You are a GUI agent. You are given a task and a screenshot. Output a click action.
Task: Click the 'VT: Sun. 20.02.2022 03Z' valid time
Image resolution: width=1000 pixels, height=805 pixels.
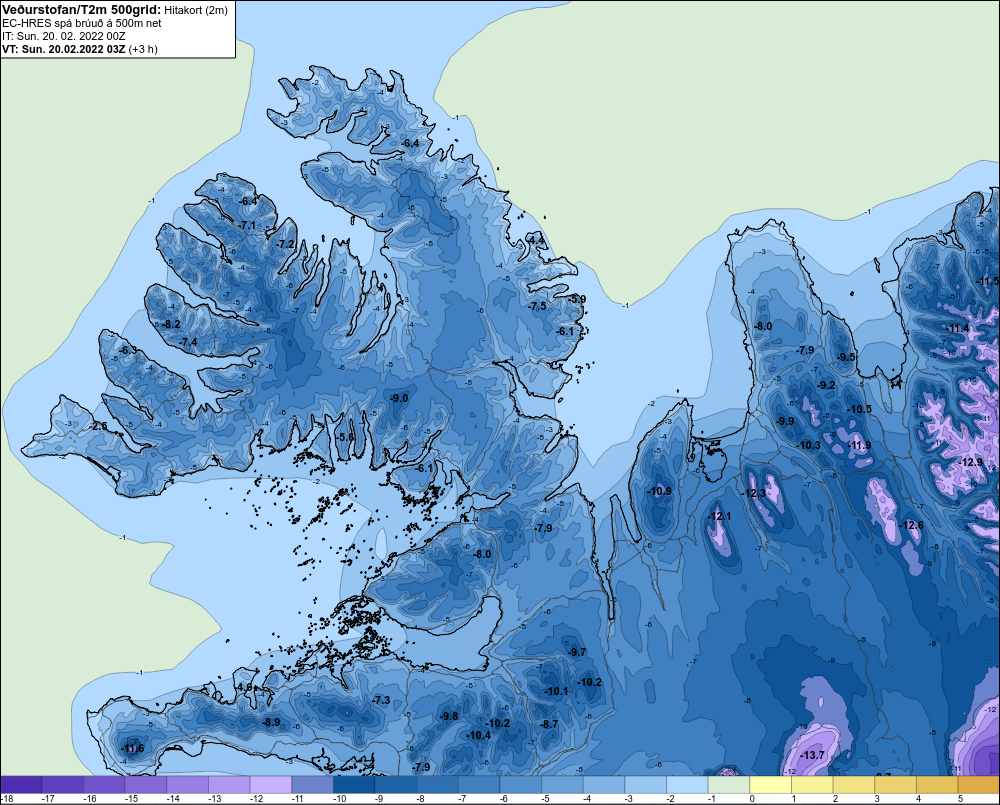pos(64,49)
